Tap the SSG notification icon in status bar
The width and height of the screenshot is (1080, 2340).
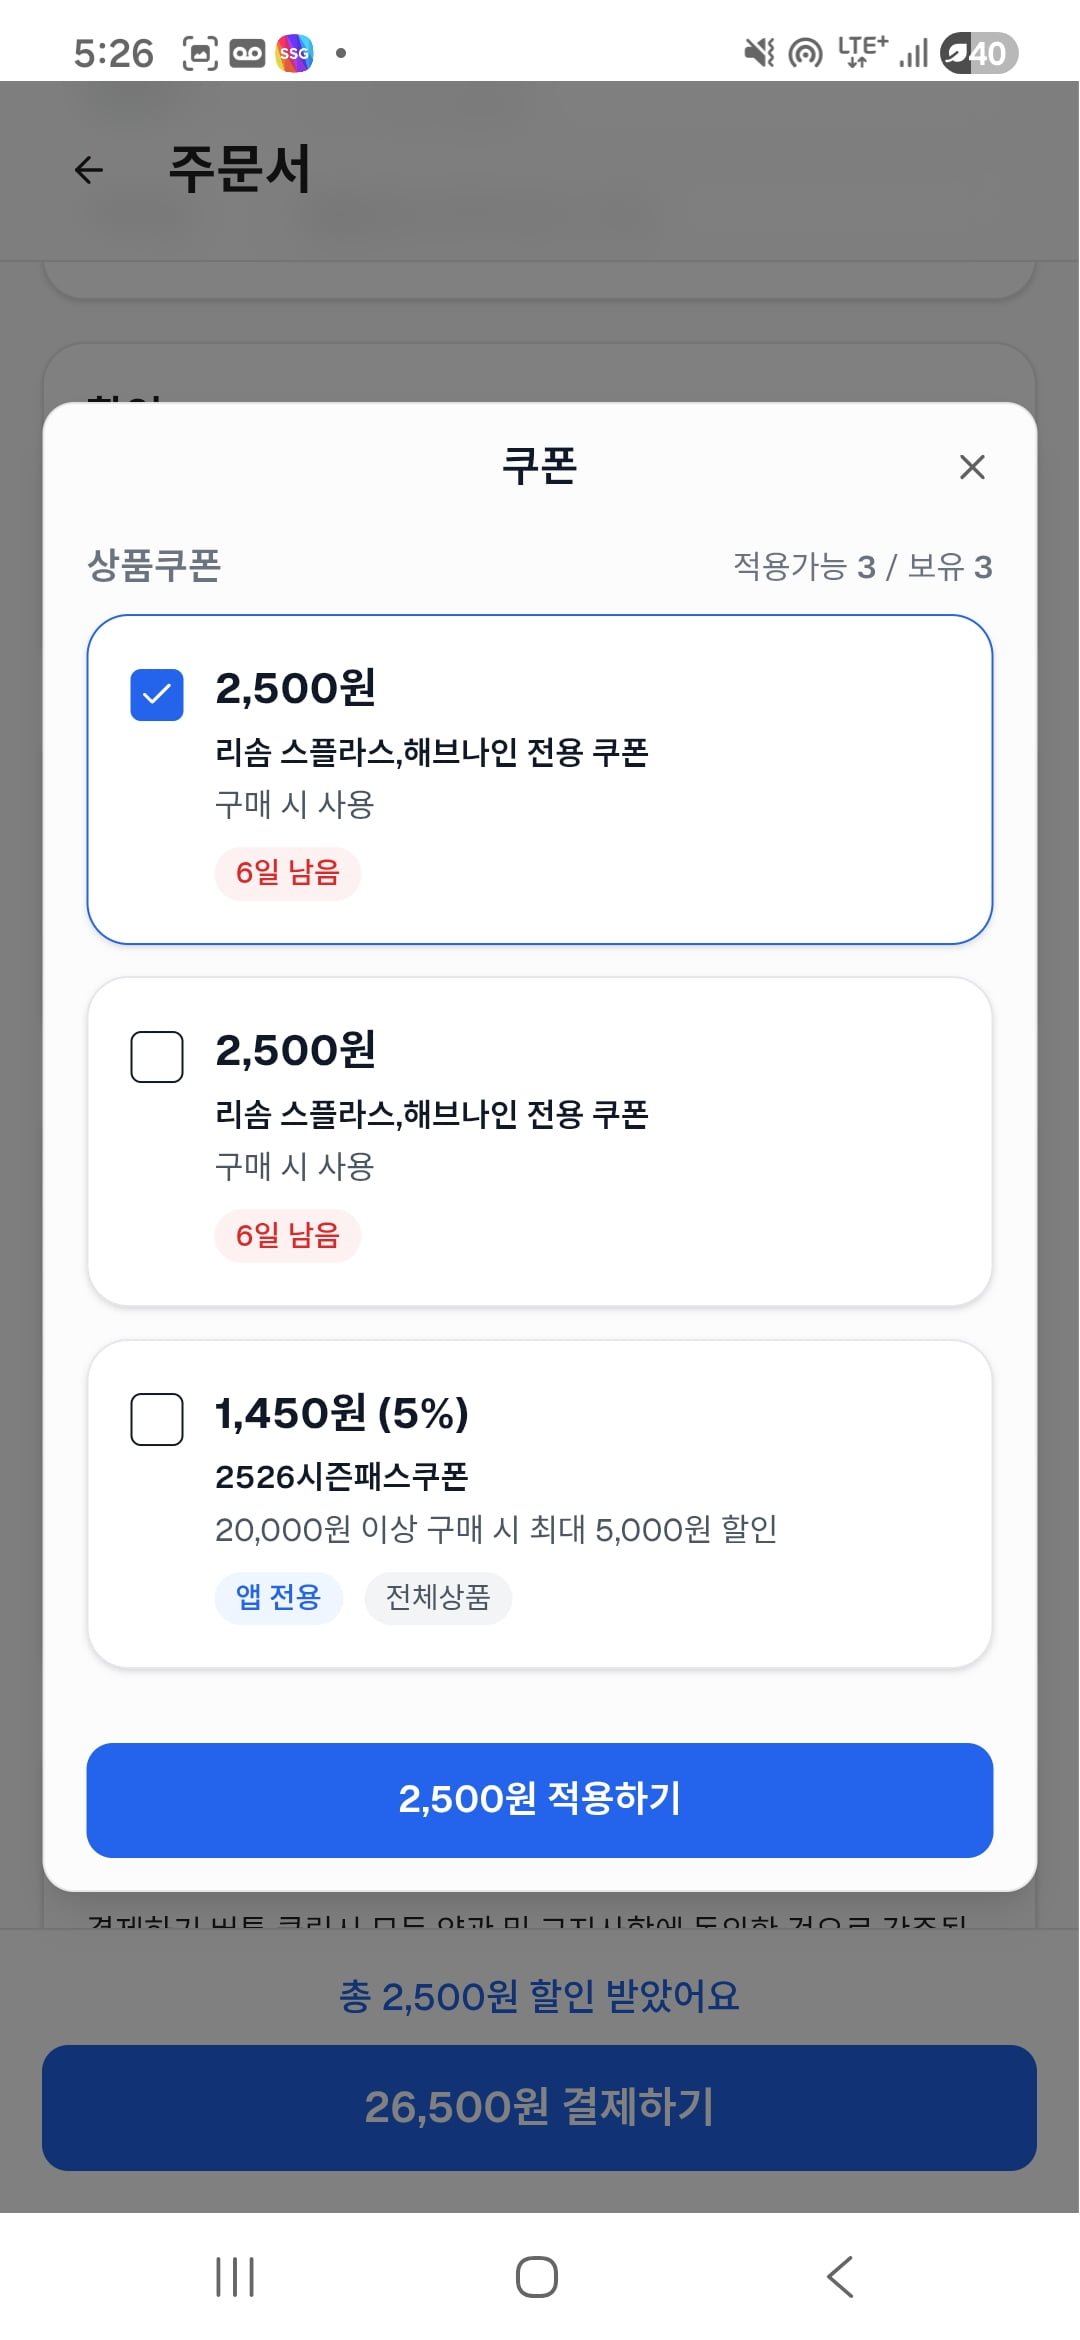[x=294, y=53]
